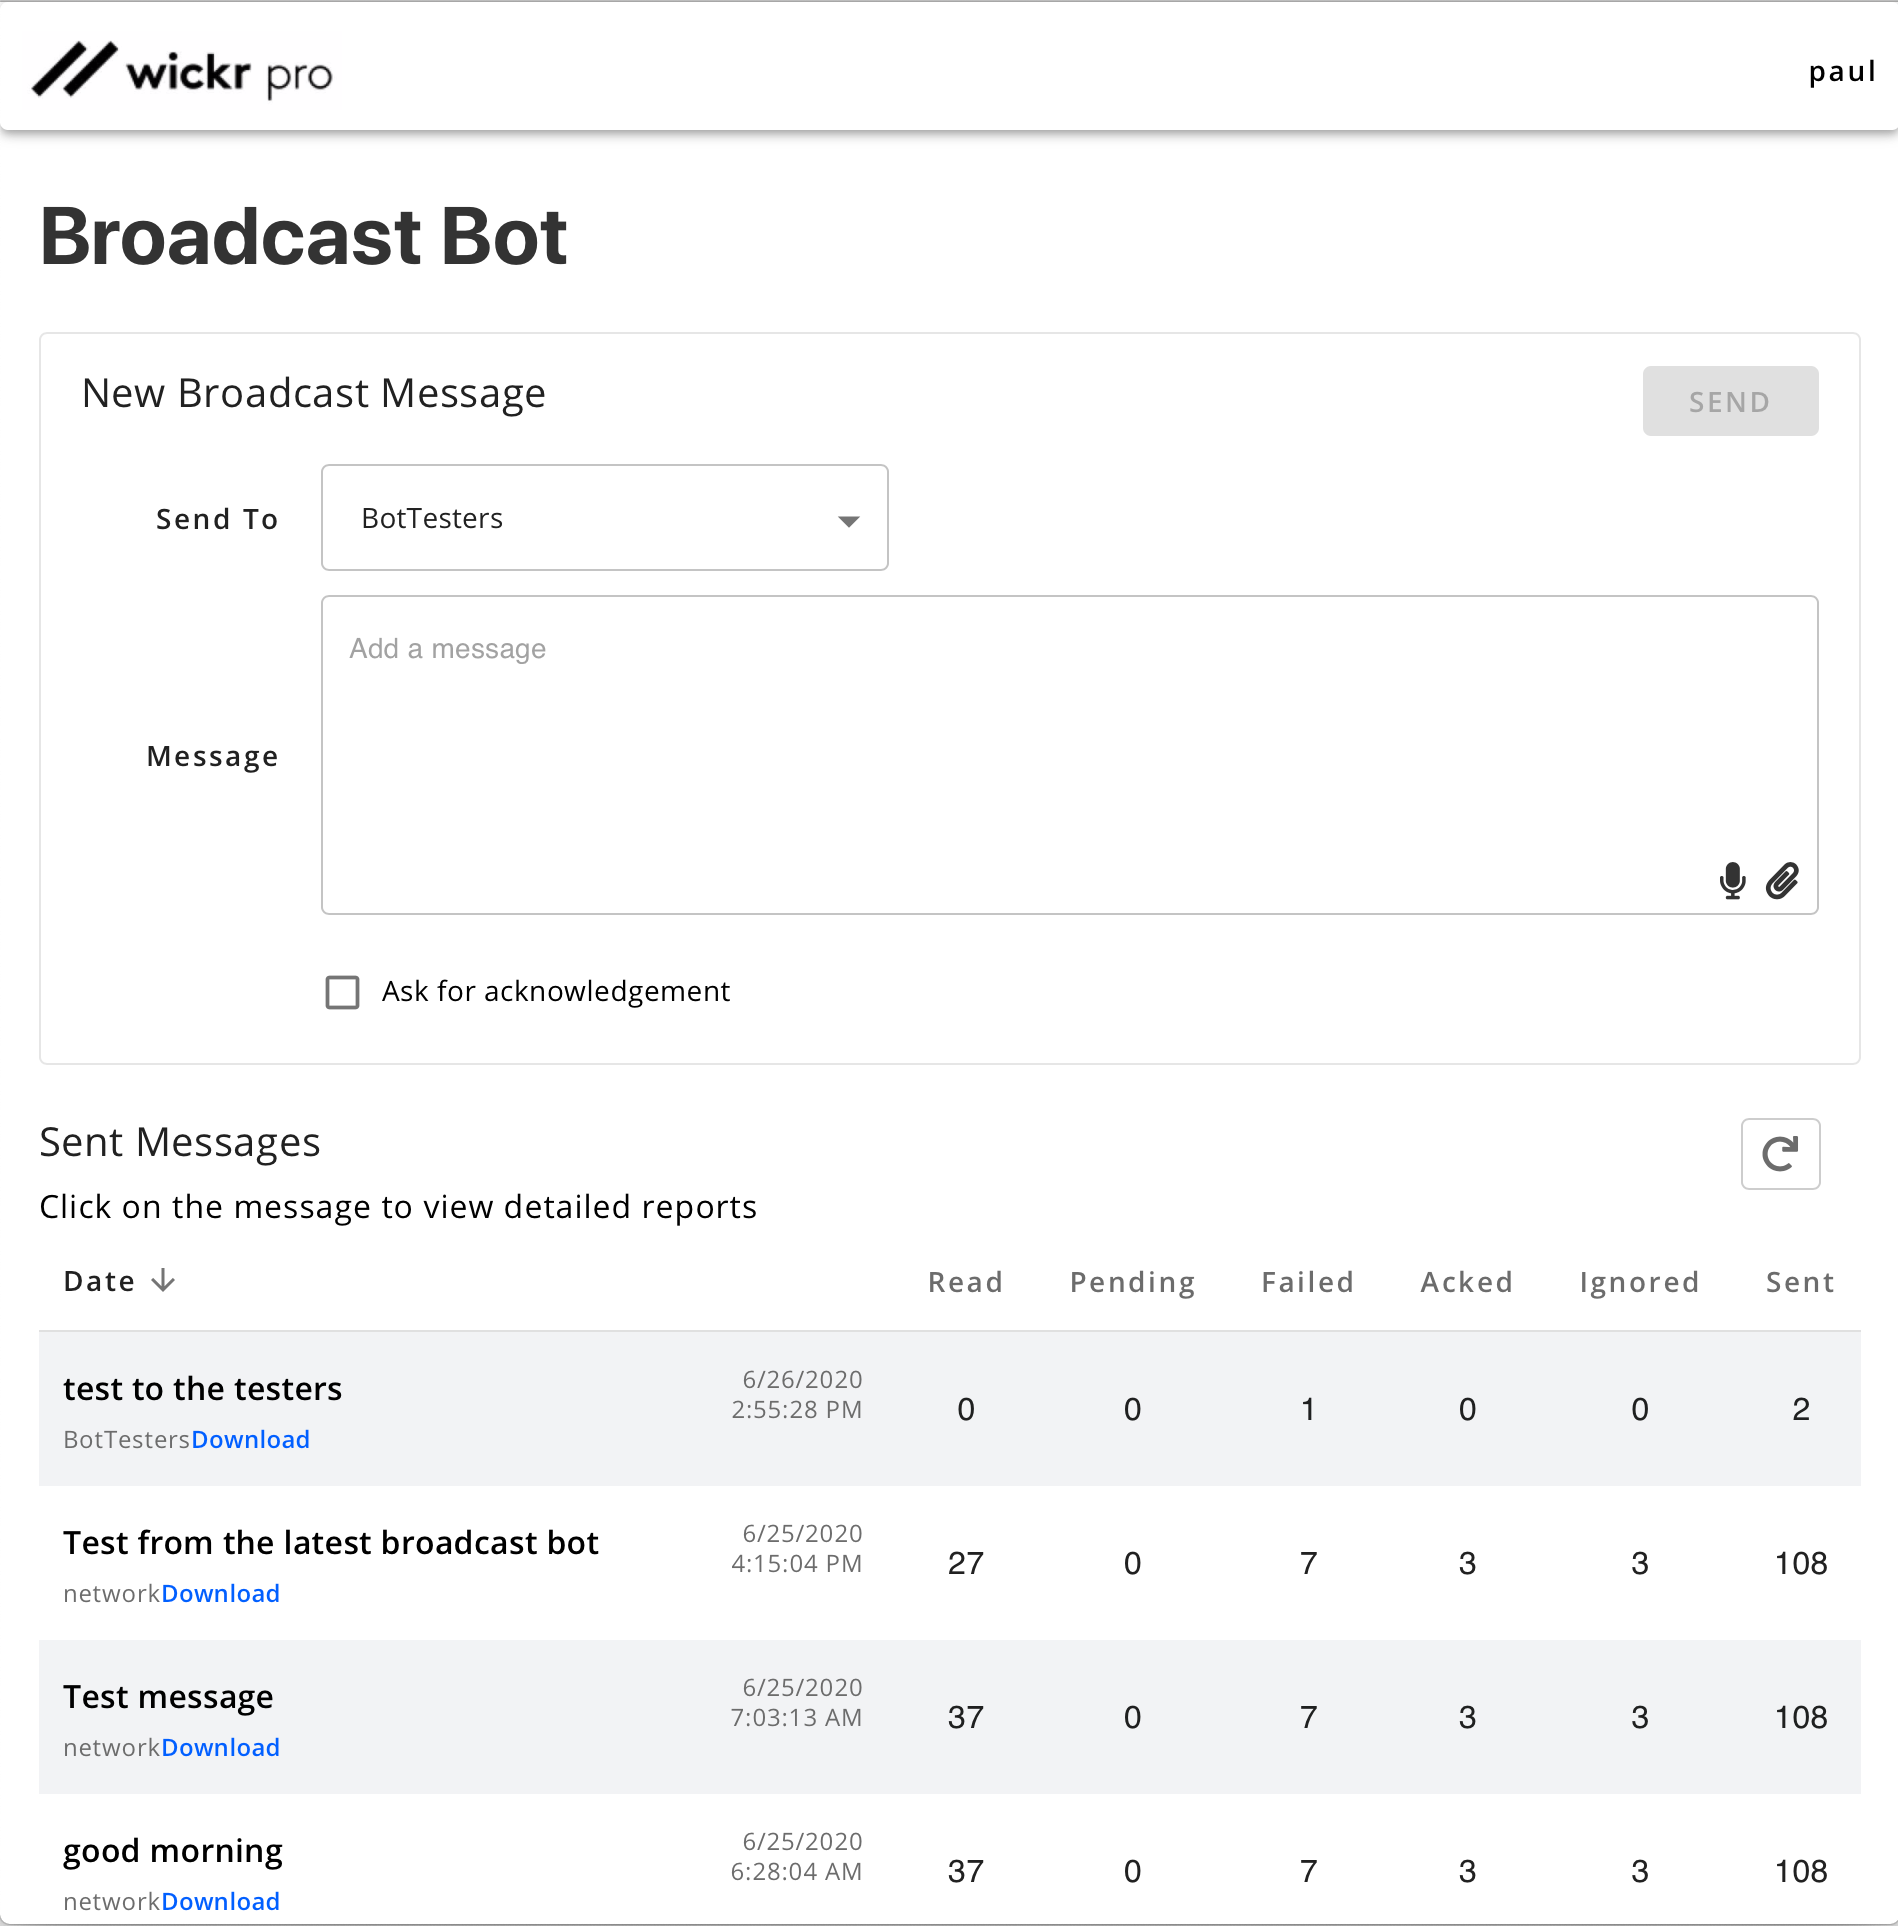The width and height of the screenshot is (1898, 1926).
Task: Open the Send To BotTesters dropdown
Action: (x=604, y=518)
